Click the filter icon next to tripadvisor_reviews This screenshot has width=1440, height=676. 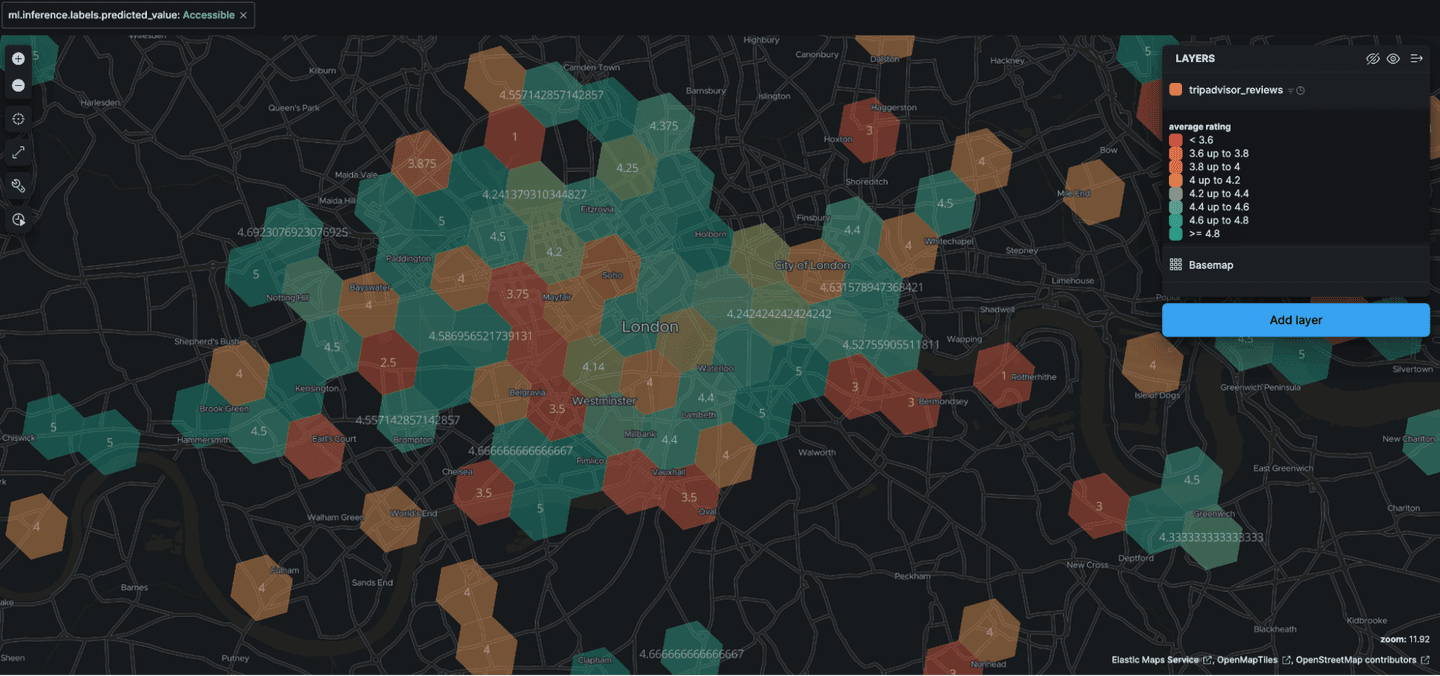(x=1290, y=91)
